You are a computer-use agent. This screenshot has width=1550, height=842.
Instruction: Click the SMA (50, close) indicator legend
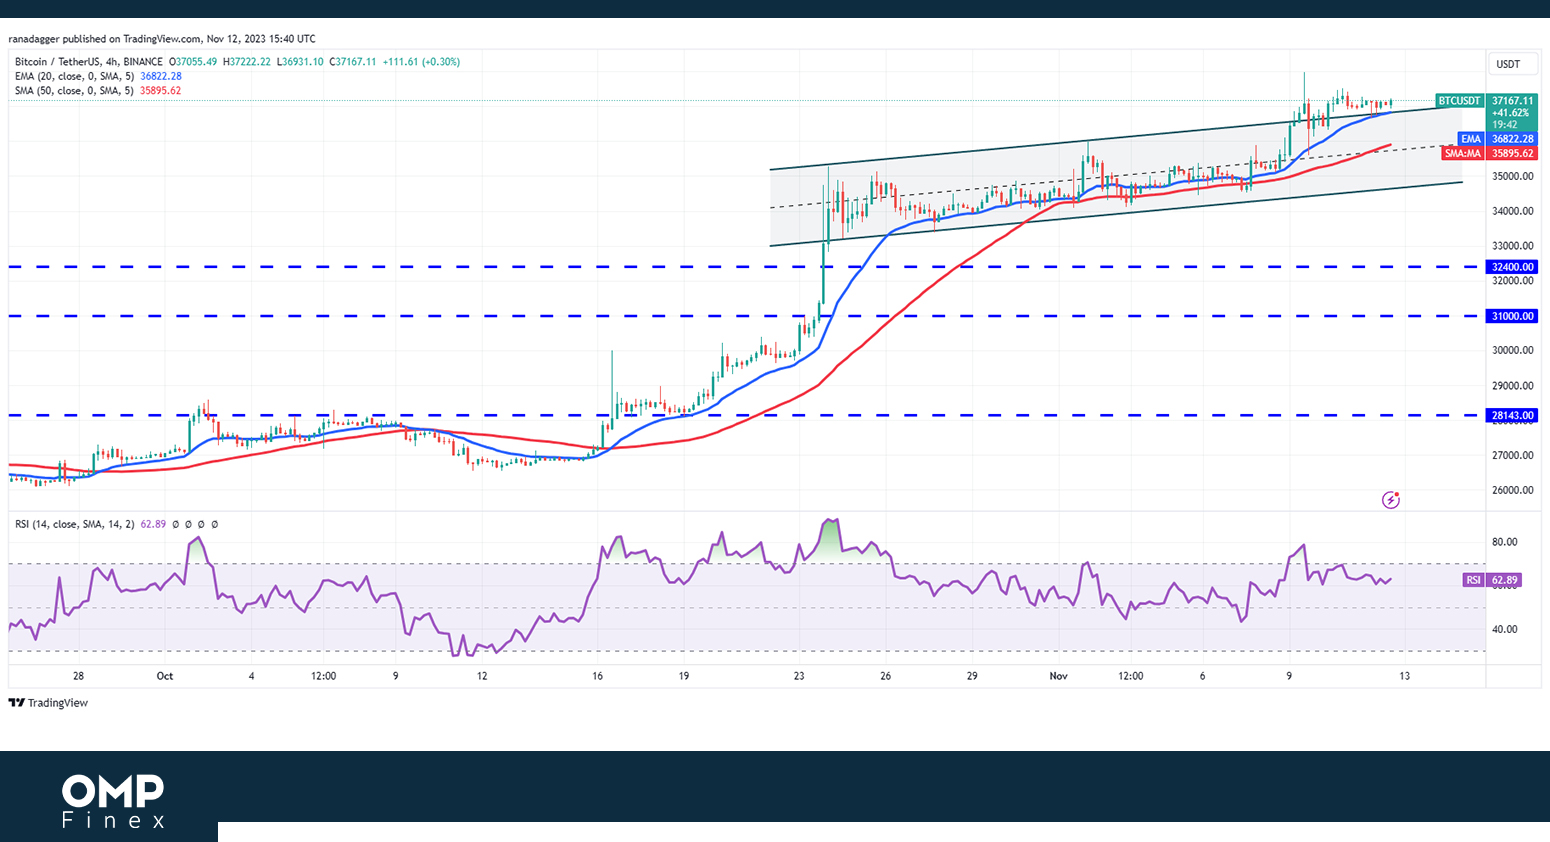[x=98, y=91]
